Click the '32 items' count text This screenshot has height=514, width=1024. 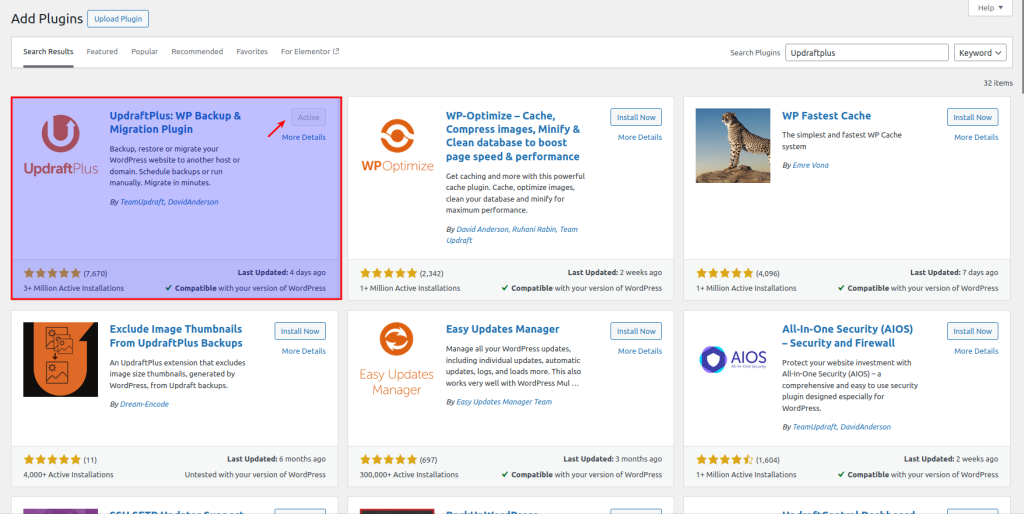[998, 83]
